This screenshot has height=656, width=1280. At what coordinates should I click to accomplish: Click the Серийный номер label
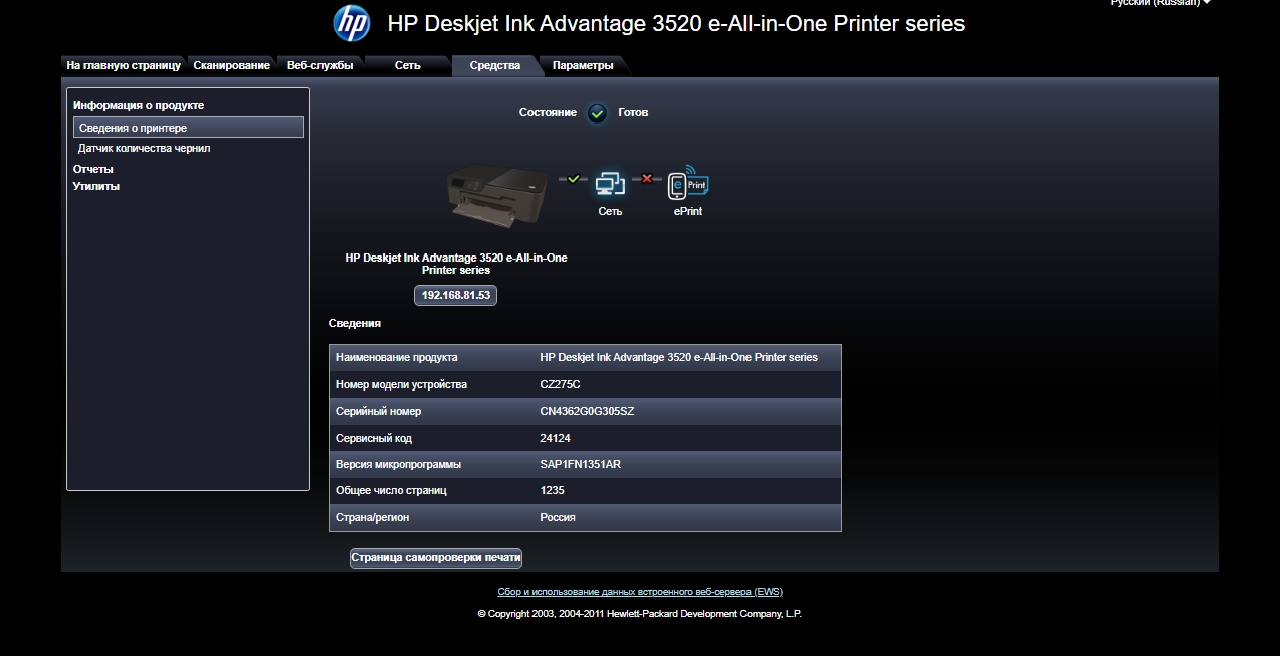[x=378, y=411]
